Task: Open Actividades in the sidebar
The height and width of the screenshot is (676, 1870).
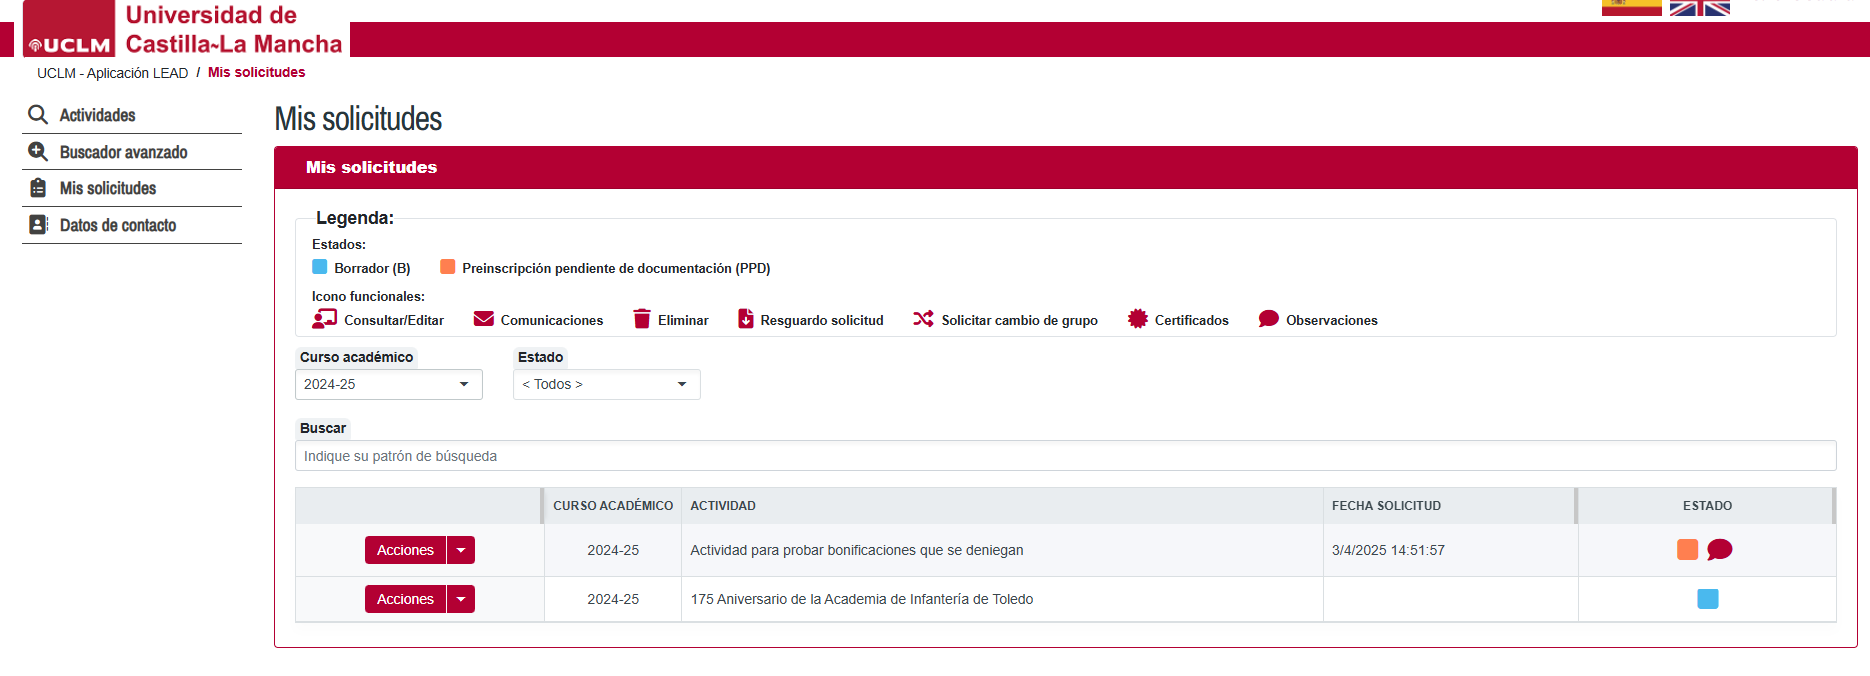Action: pyautogui.click(x=97, y=115)
